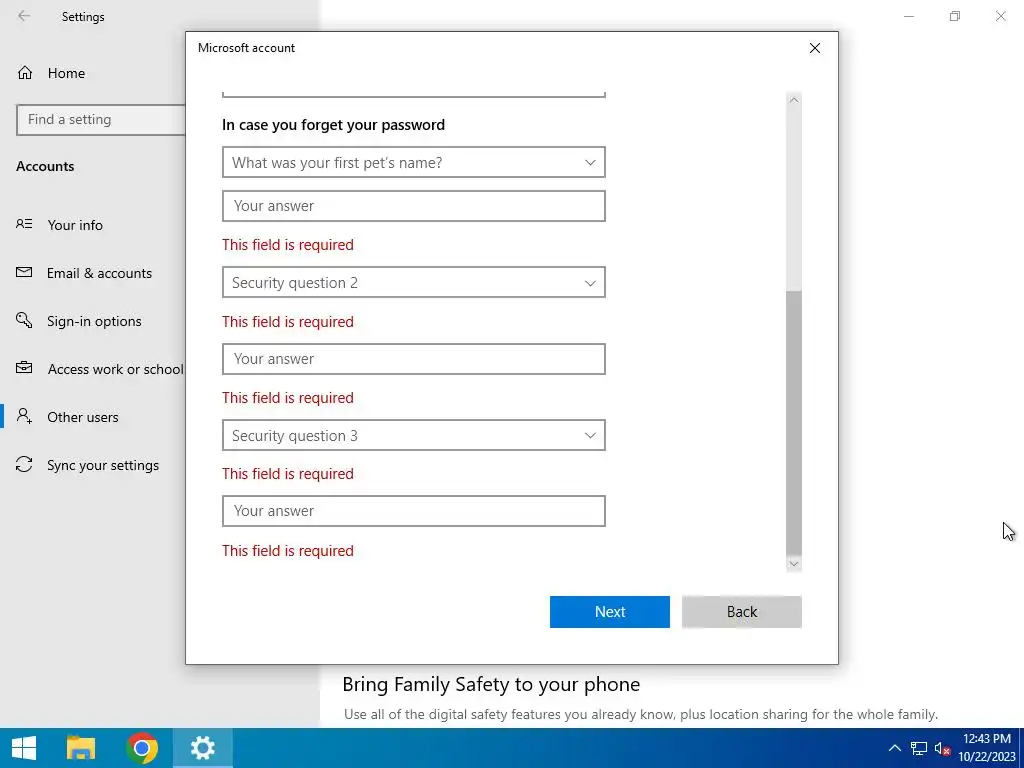The height and width of the screenshot is (768, 1024).
Task: Expand the Security question 2 dropdown
Action: coord(413,282)
